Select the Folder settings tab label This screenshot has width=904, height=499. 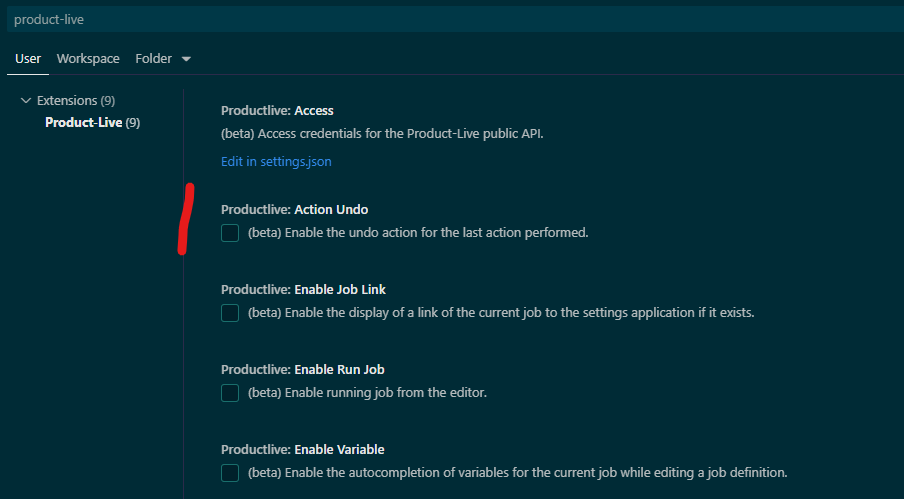[x=154, y=59]
